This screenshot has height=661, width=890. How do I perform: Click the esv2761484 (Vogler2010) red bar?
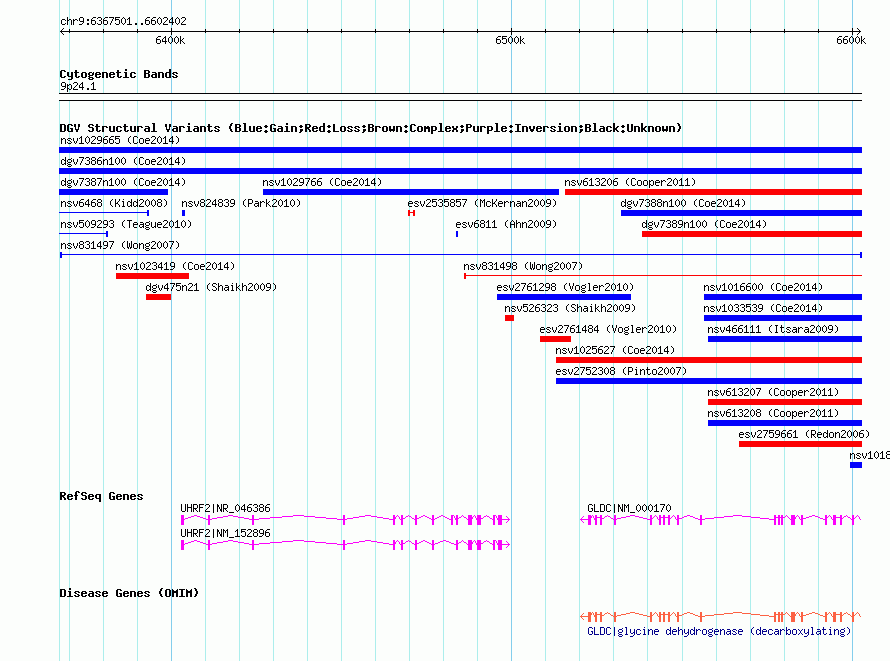(x=555, y=339)
